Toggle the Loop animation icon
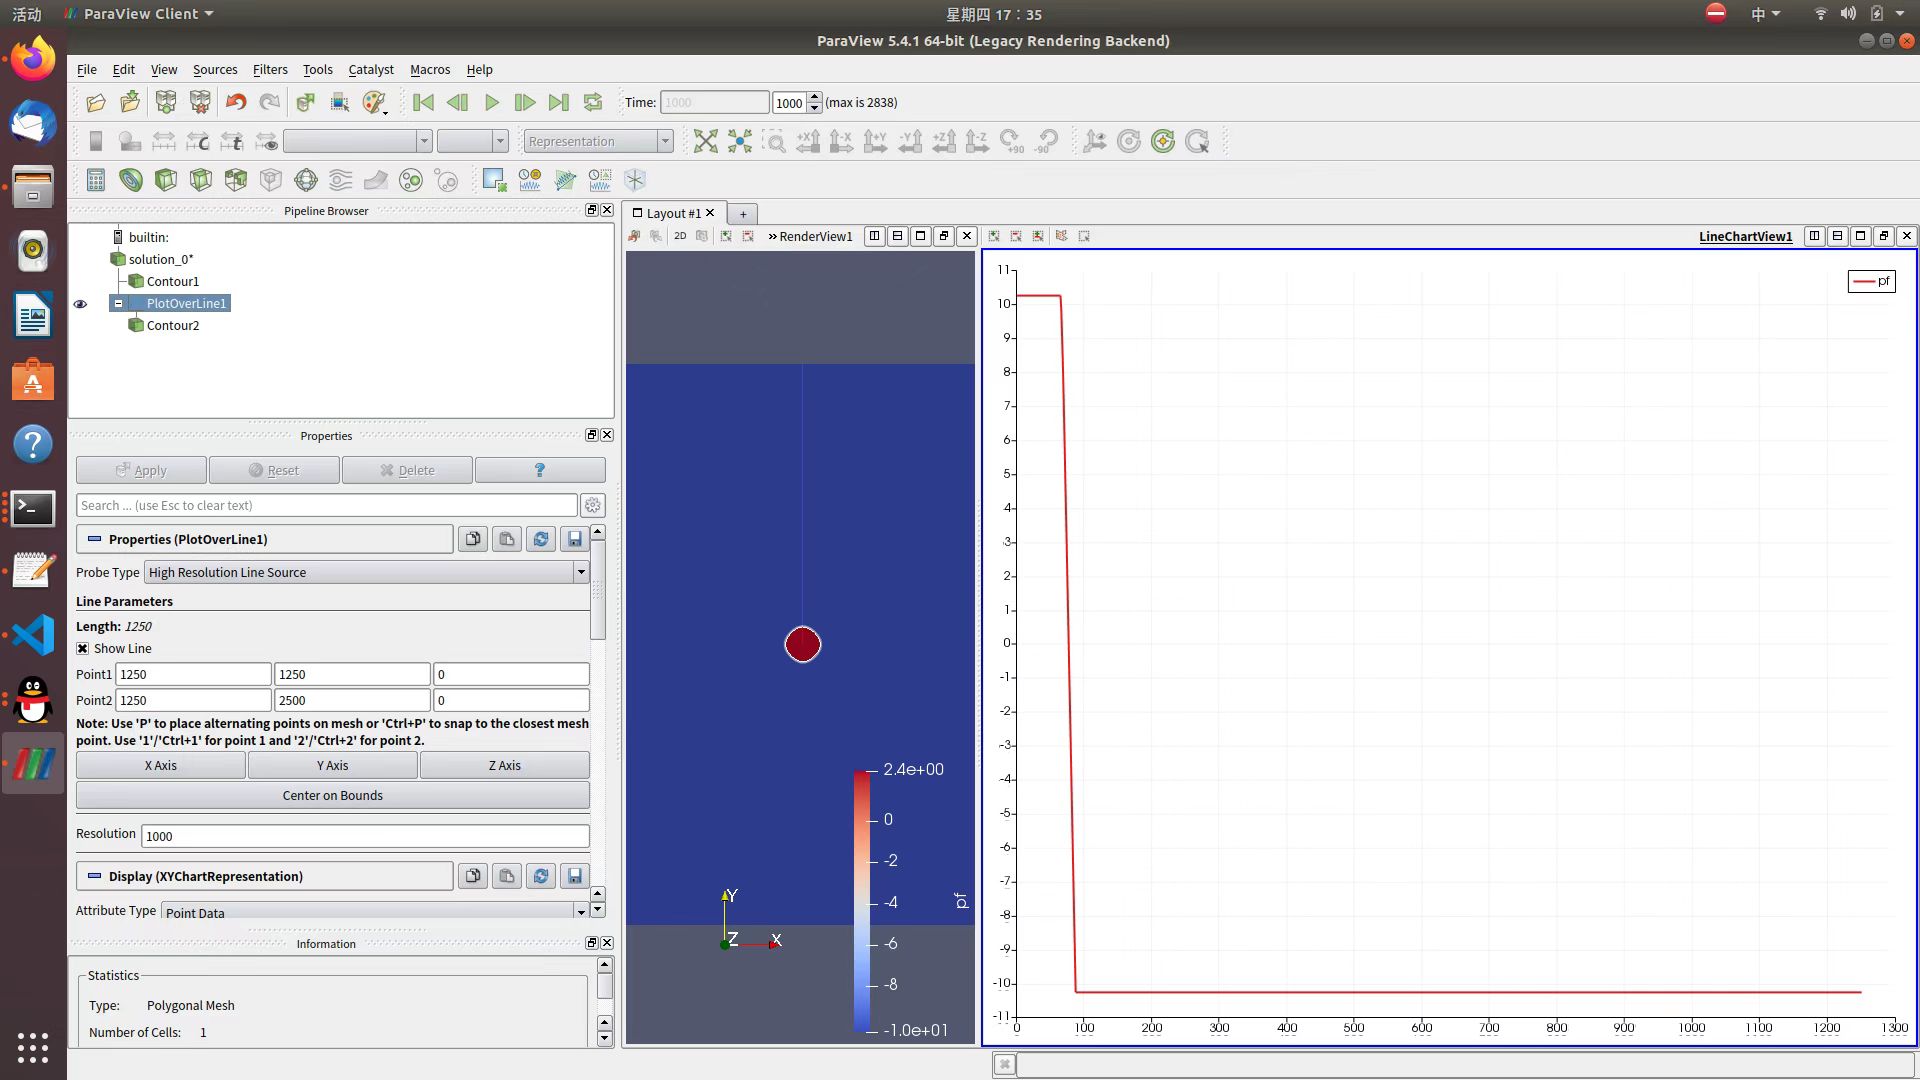This screenshot has height=1080, width=1920. pos(593,102)
